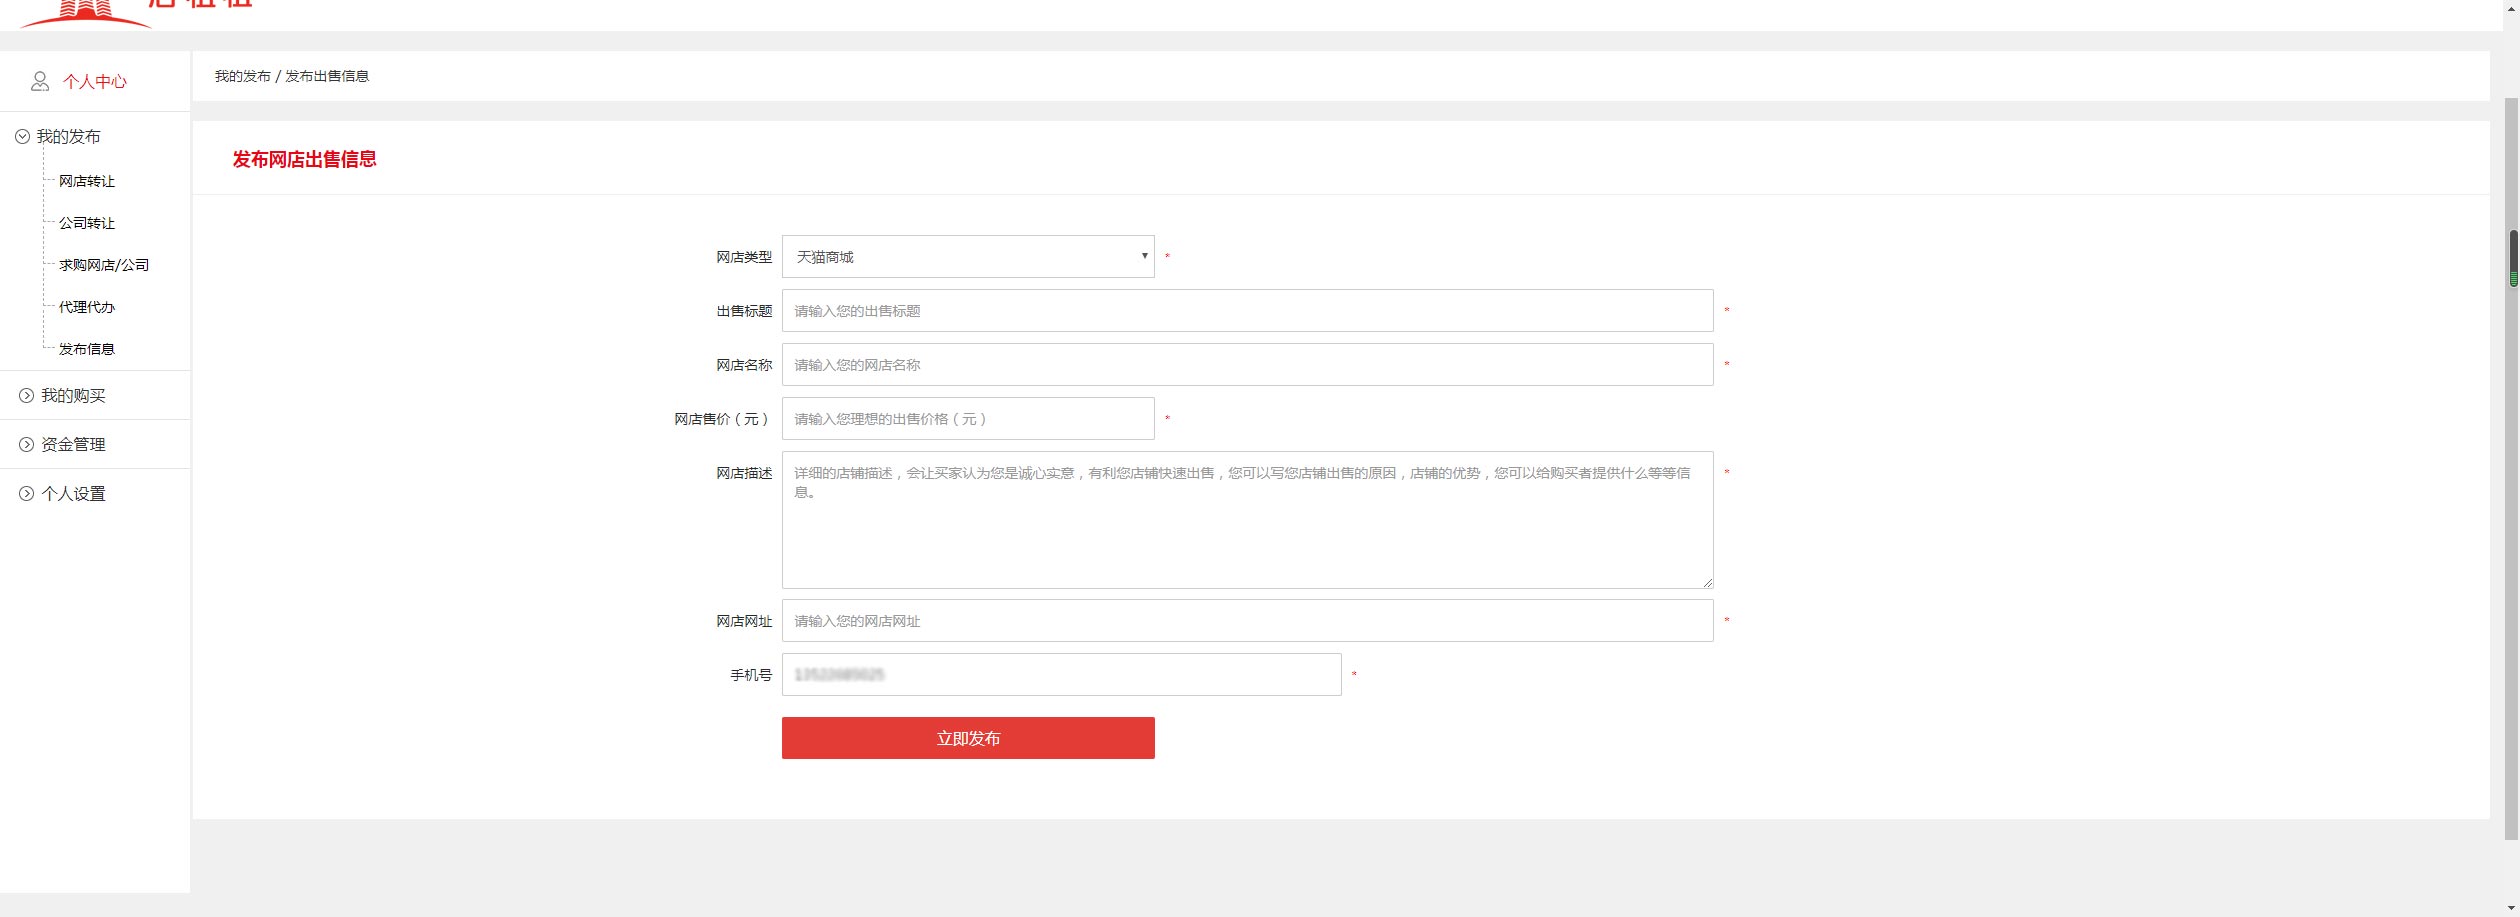Expand the 我的购买 section arrow icon
Screen dimensions: 2520x917
pos(27,396)
